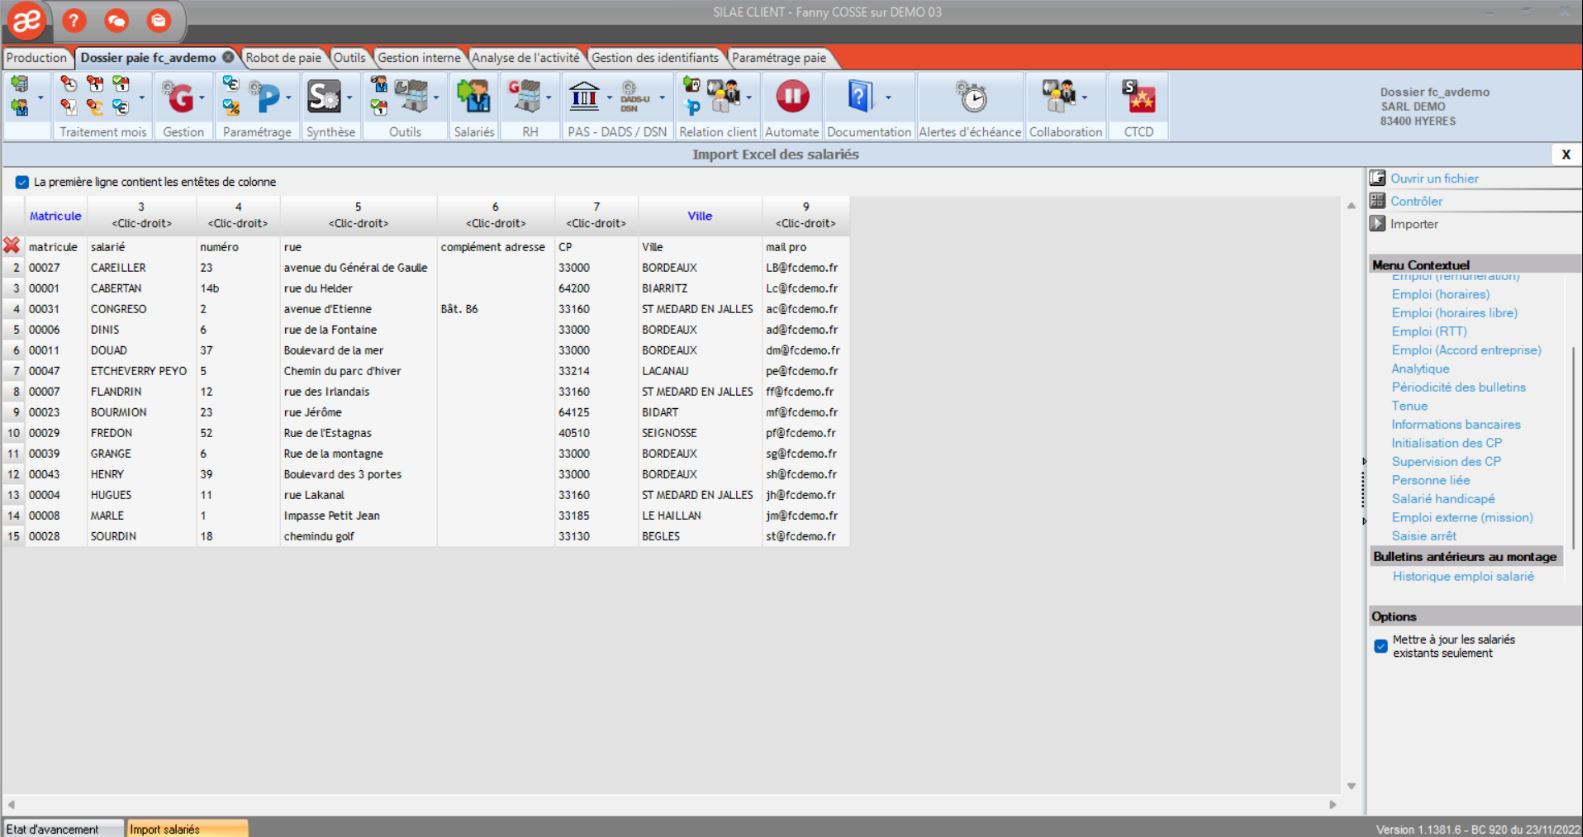Click the Gestion G icon

click(x=179, y=97)
